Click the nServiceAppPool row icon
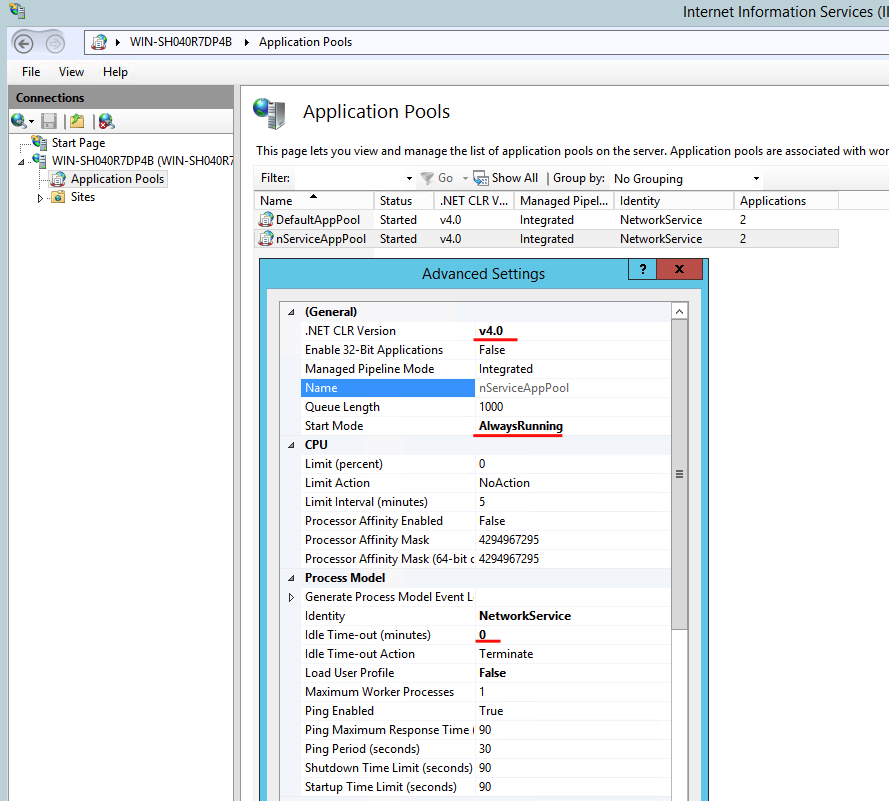889x801 pixels. pyautogui.click(x=266, y=239)
